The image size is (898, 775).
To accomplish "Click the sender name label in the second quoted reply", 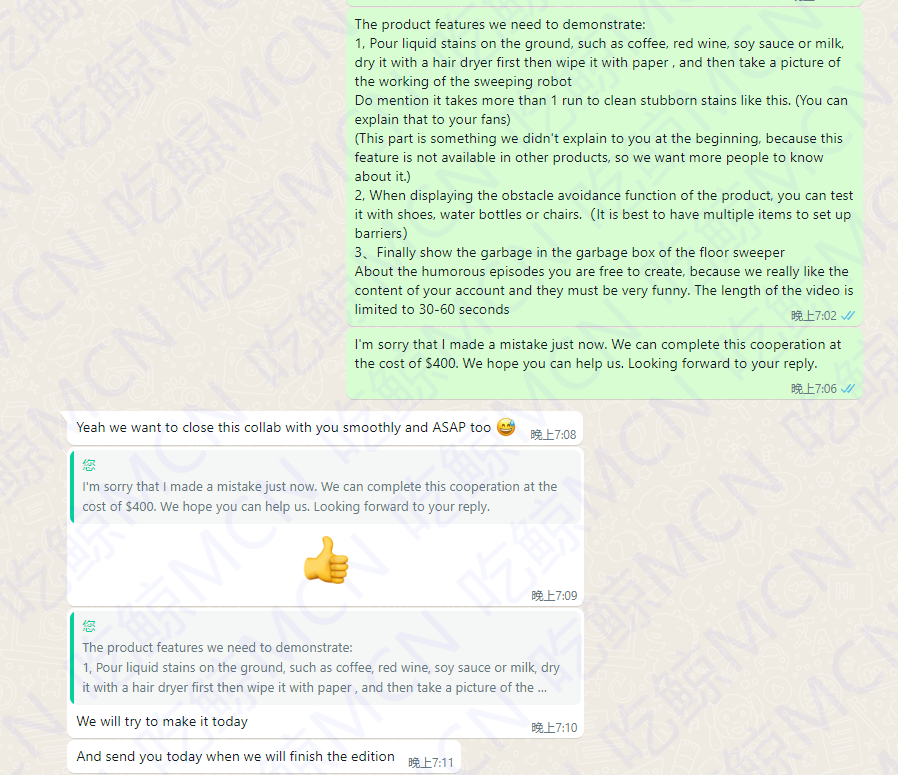I will [89, 625].
